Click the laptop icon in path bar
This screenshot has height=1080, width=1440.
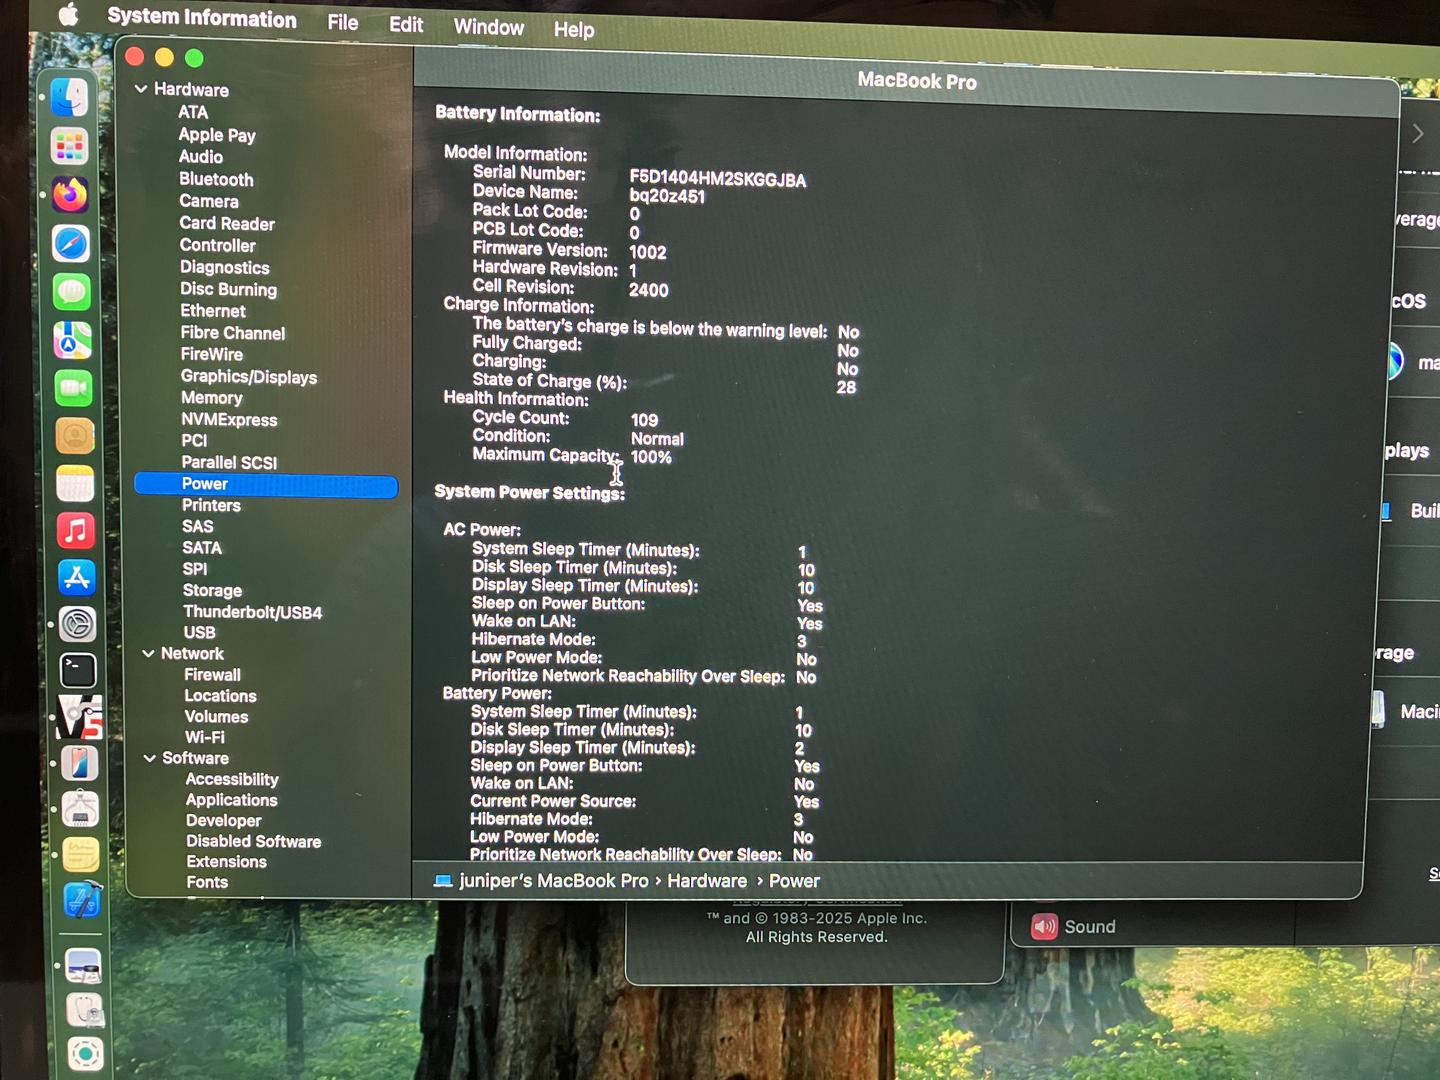(443, 881)
